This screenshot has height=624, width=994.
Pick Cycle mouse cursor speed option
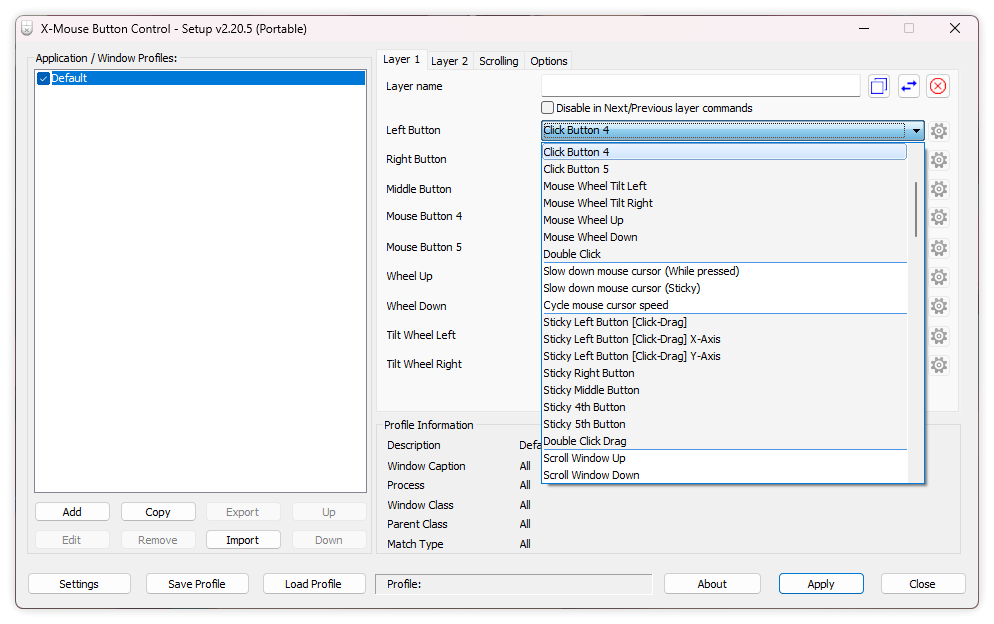(x=605, y=305)
